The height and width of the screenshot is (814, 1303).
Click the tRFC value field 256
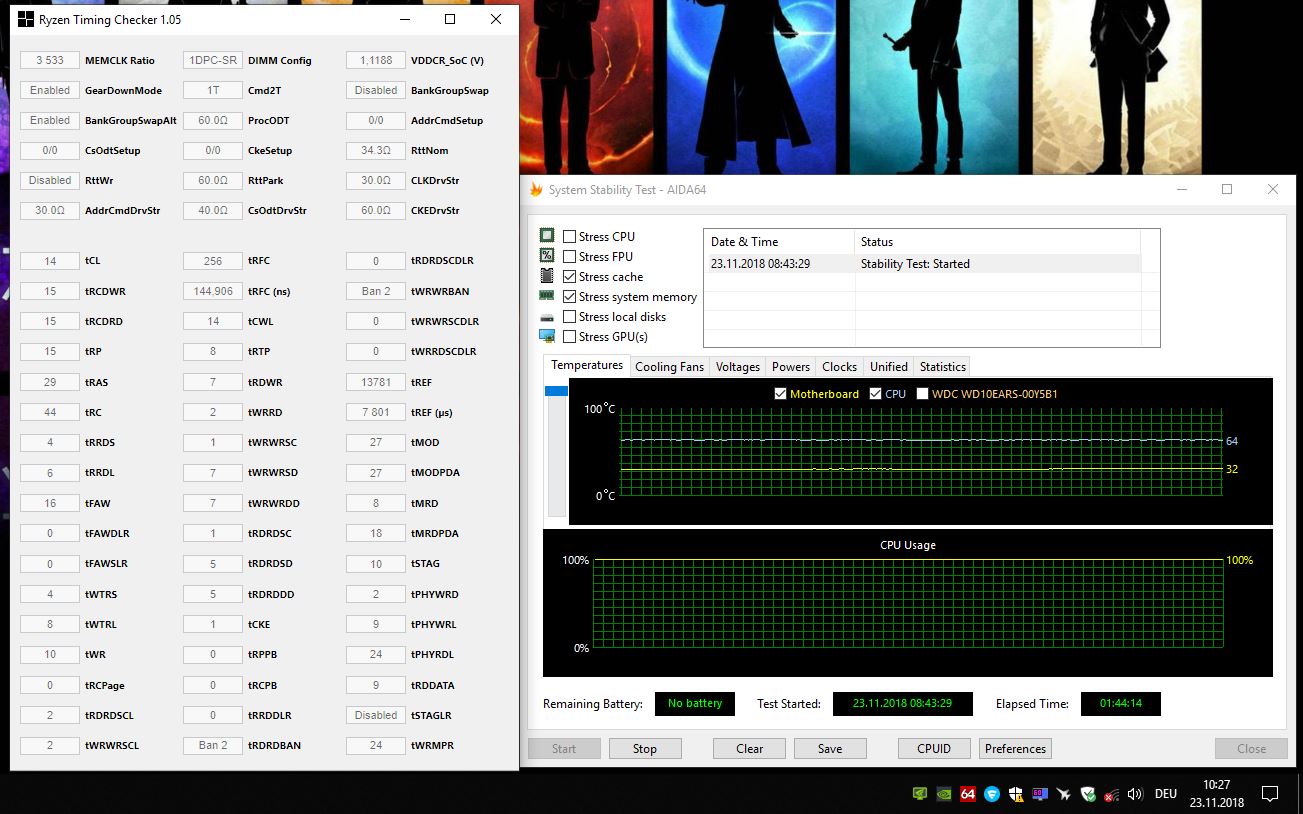[213, 261]
